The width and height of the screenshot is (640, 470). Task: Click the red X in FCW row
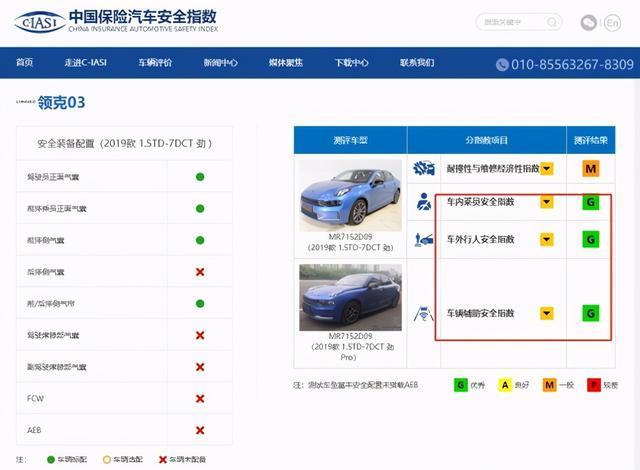click(200, 399)
